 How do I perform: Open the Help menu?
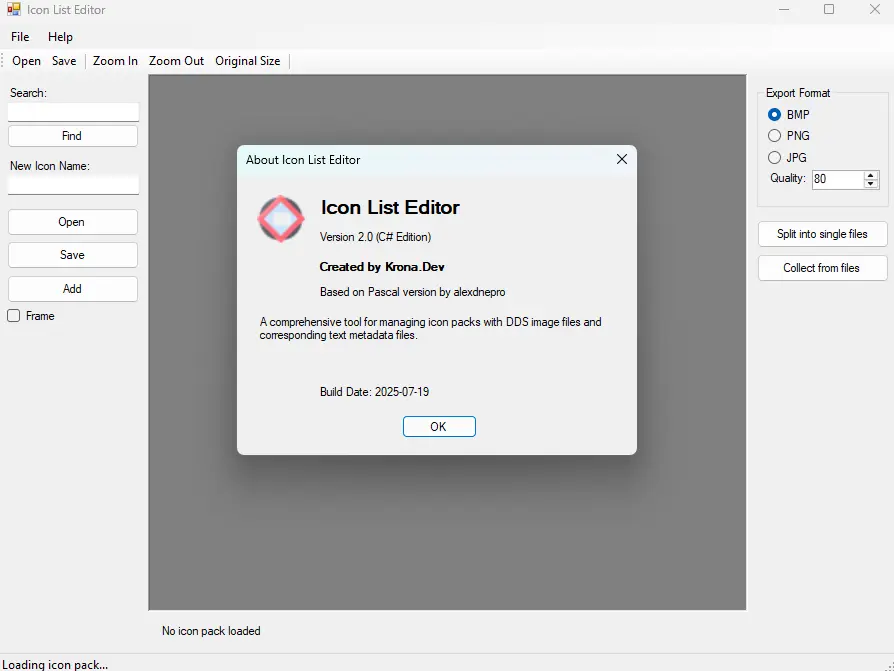pos(60,36)
